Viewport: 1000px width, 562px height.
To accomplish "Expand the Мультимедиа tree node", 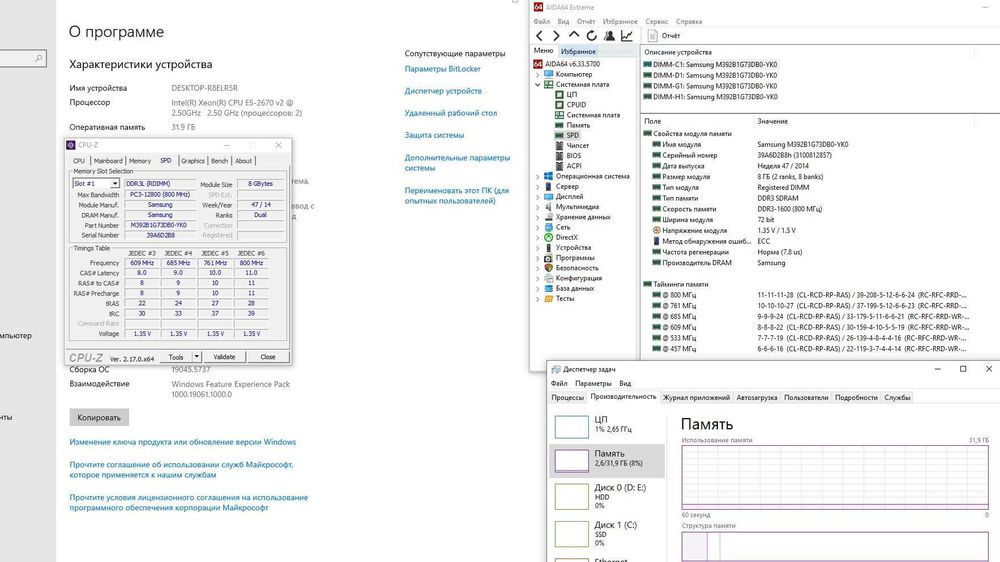I will click(x=538, y=207).
